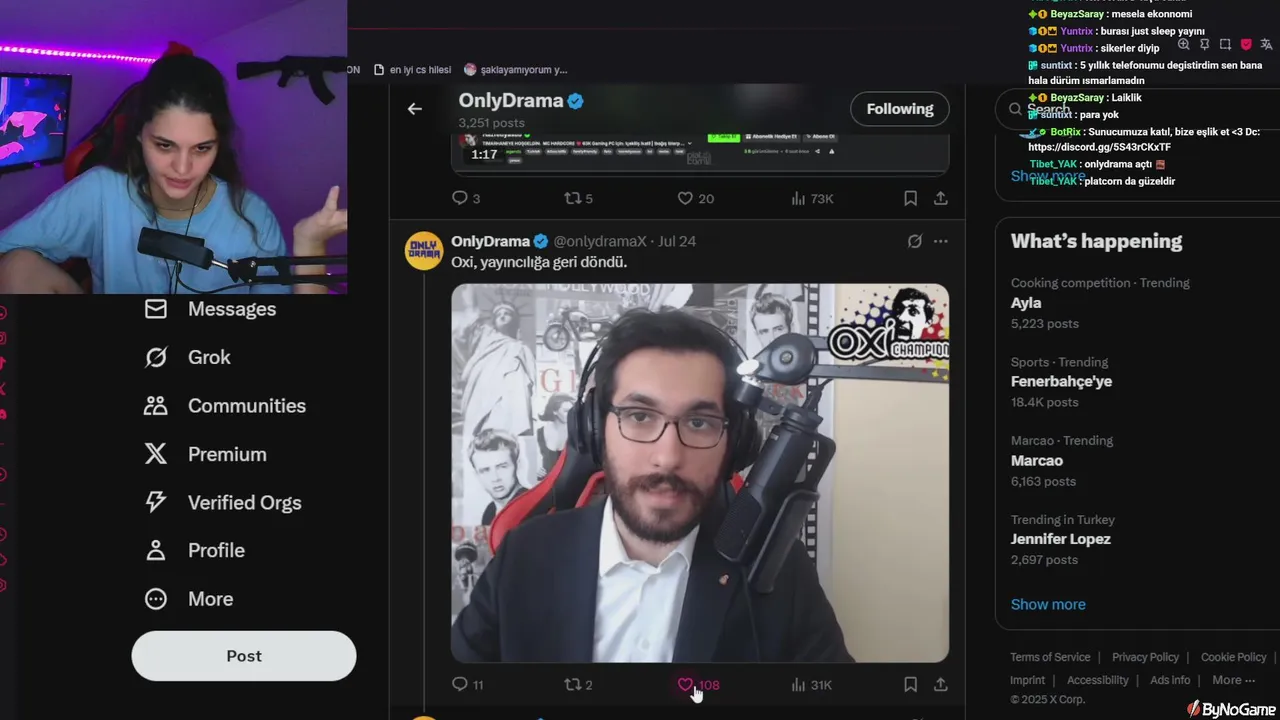
Task: Click the Messages envelope icon
Action: tap(156, 309)
